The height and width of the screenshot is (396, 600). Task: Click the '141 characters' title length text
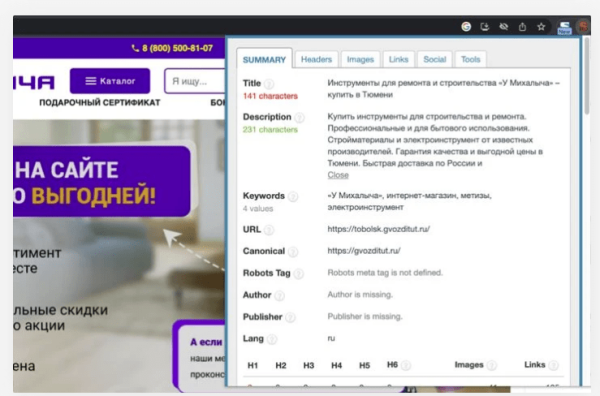pyautogui.click(x=270, y=96)
